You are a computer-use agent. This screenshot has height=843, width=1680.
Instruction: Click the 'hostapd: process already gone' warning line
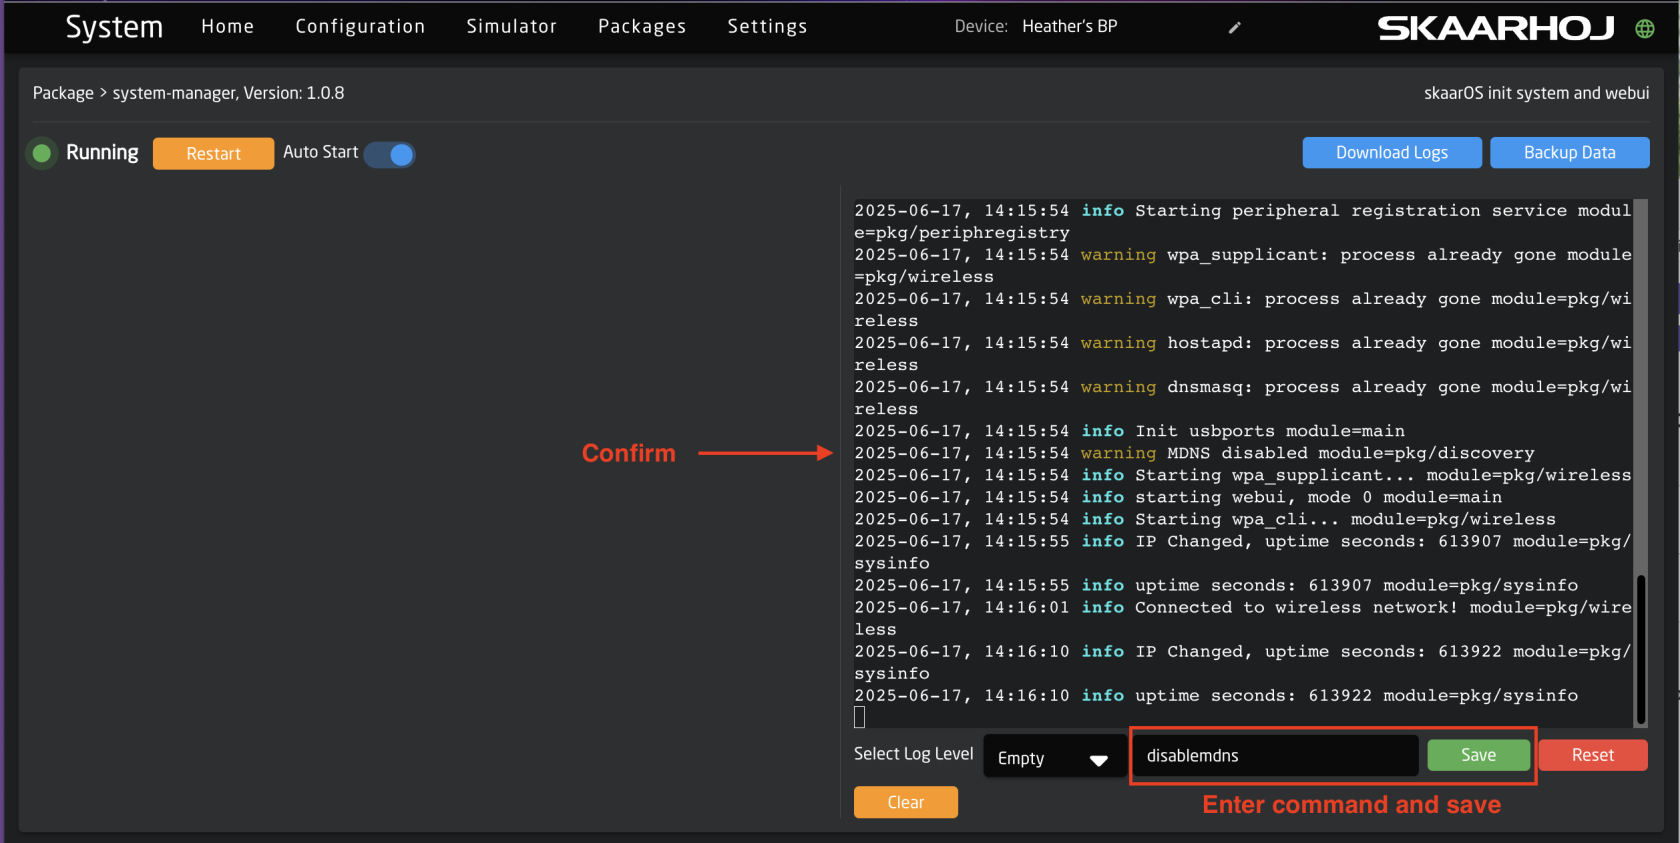point(1243,354)
